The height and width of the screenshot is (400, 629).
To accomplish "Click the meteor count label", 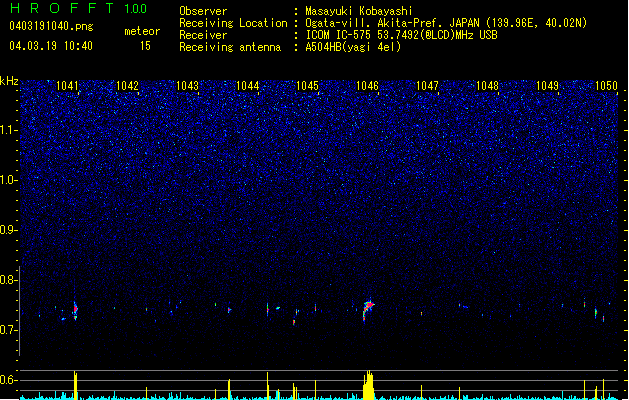I will (142, 31).
